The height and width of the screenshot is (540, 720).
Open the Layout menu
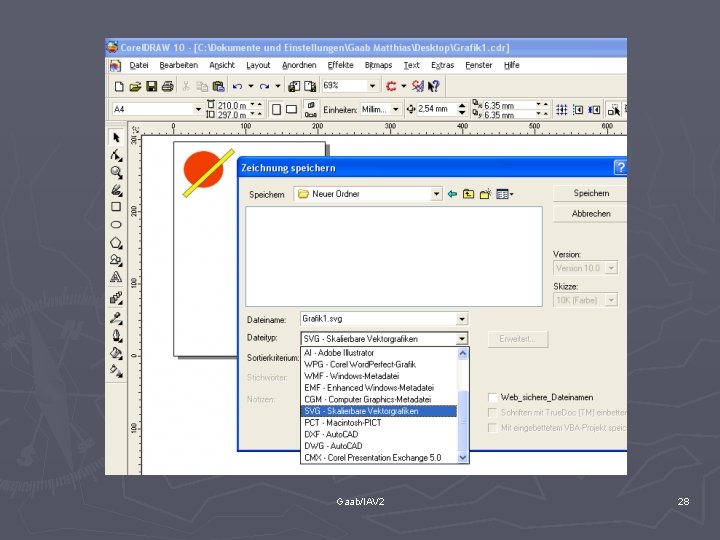pos(258,65)
